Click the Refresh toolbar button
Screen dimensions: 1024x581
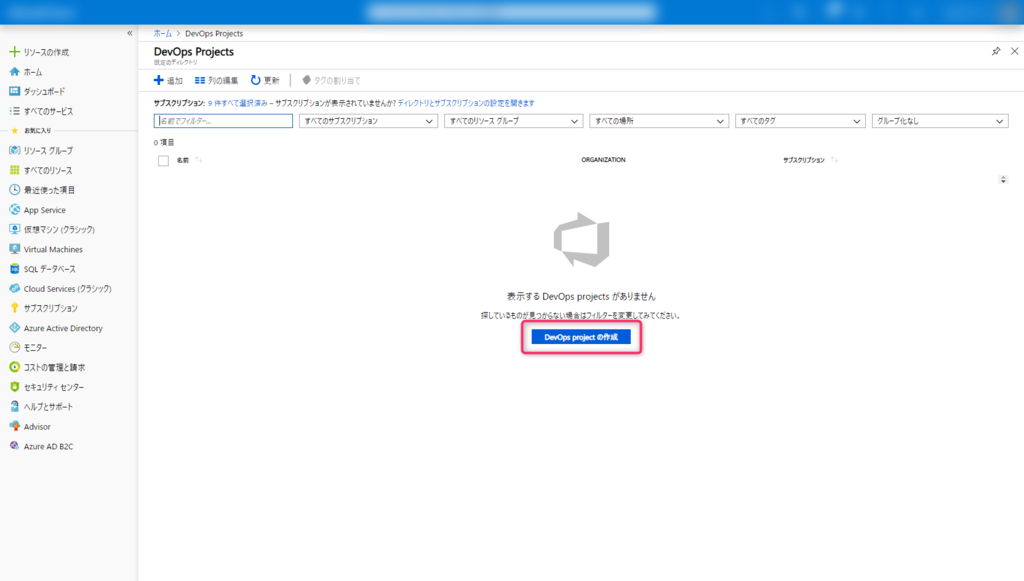(264, 80)
